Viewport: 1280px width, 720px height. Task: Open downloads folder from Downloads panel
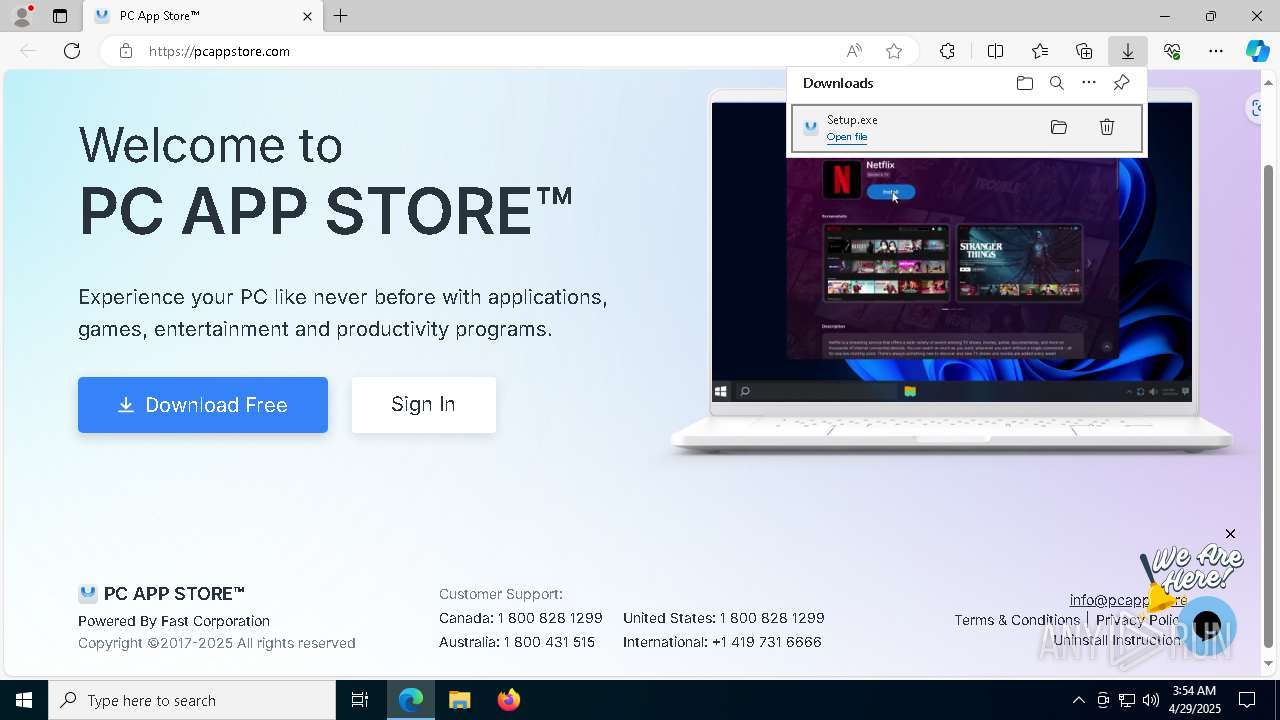coord(1024,83)
